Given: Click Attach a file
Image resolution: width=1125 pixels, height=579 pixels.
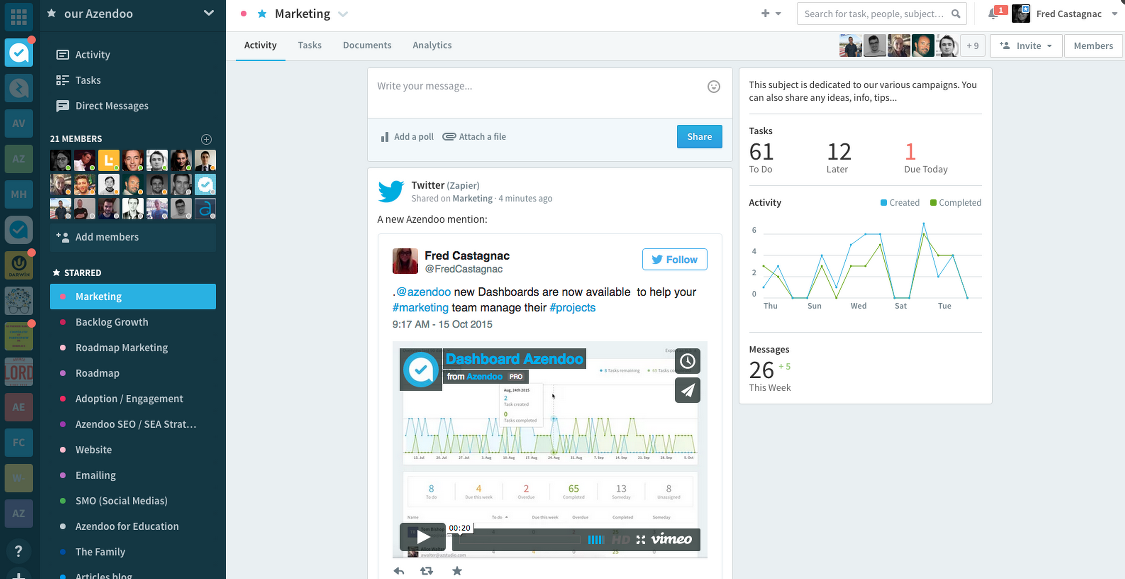Looking at the screenshot, I should [x=474, y=137].
